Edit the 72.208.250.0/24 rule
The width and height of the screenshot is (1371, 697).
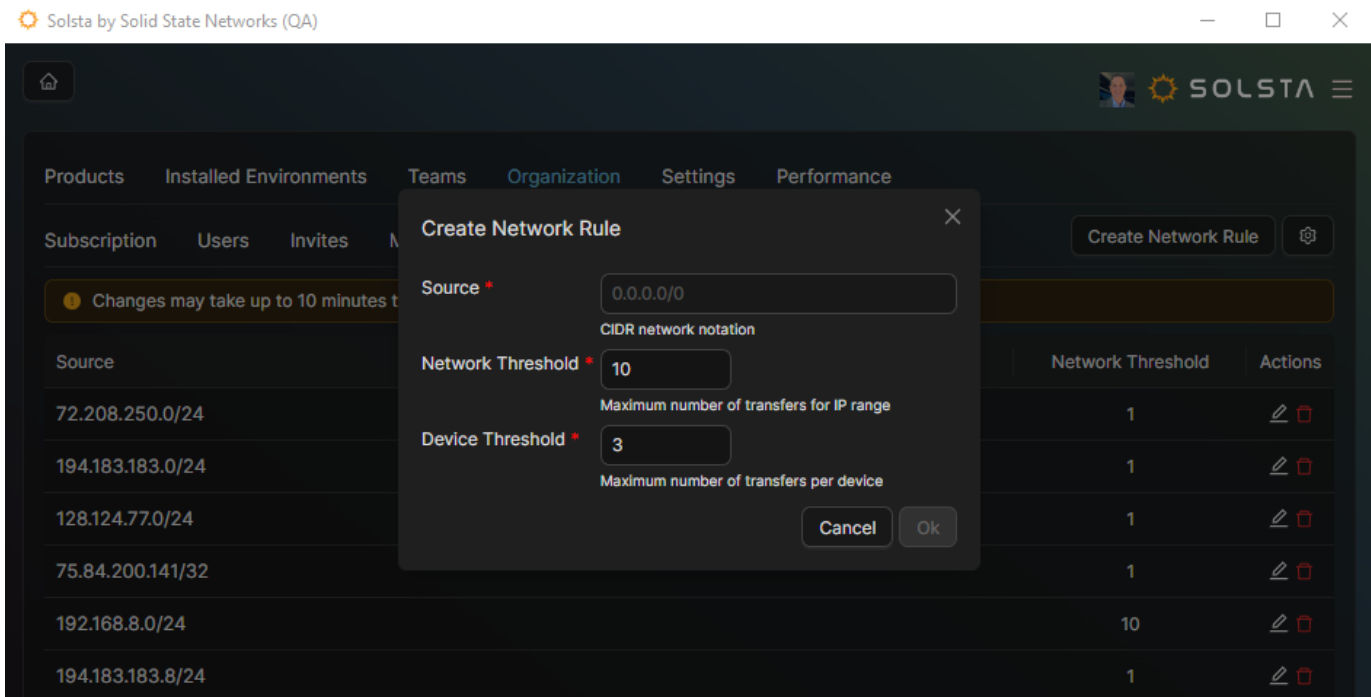(1278, 414)
